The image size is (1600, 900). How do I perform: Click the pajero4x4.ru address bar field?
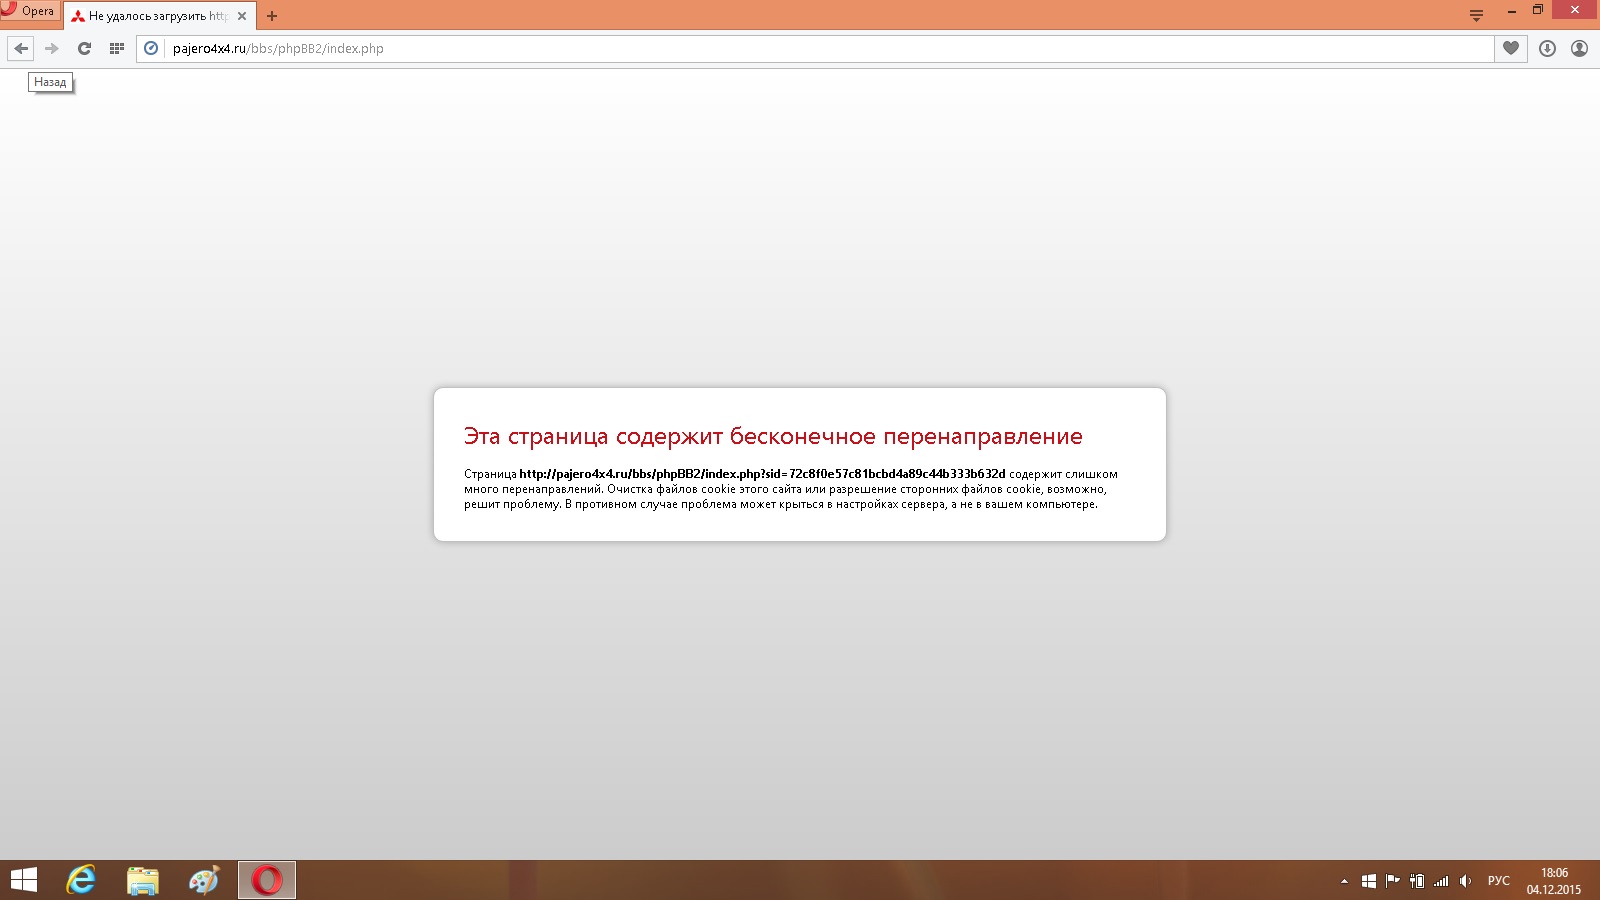coord(800,48)
